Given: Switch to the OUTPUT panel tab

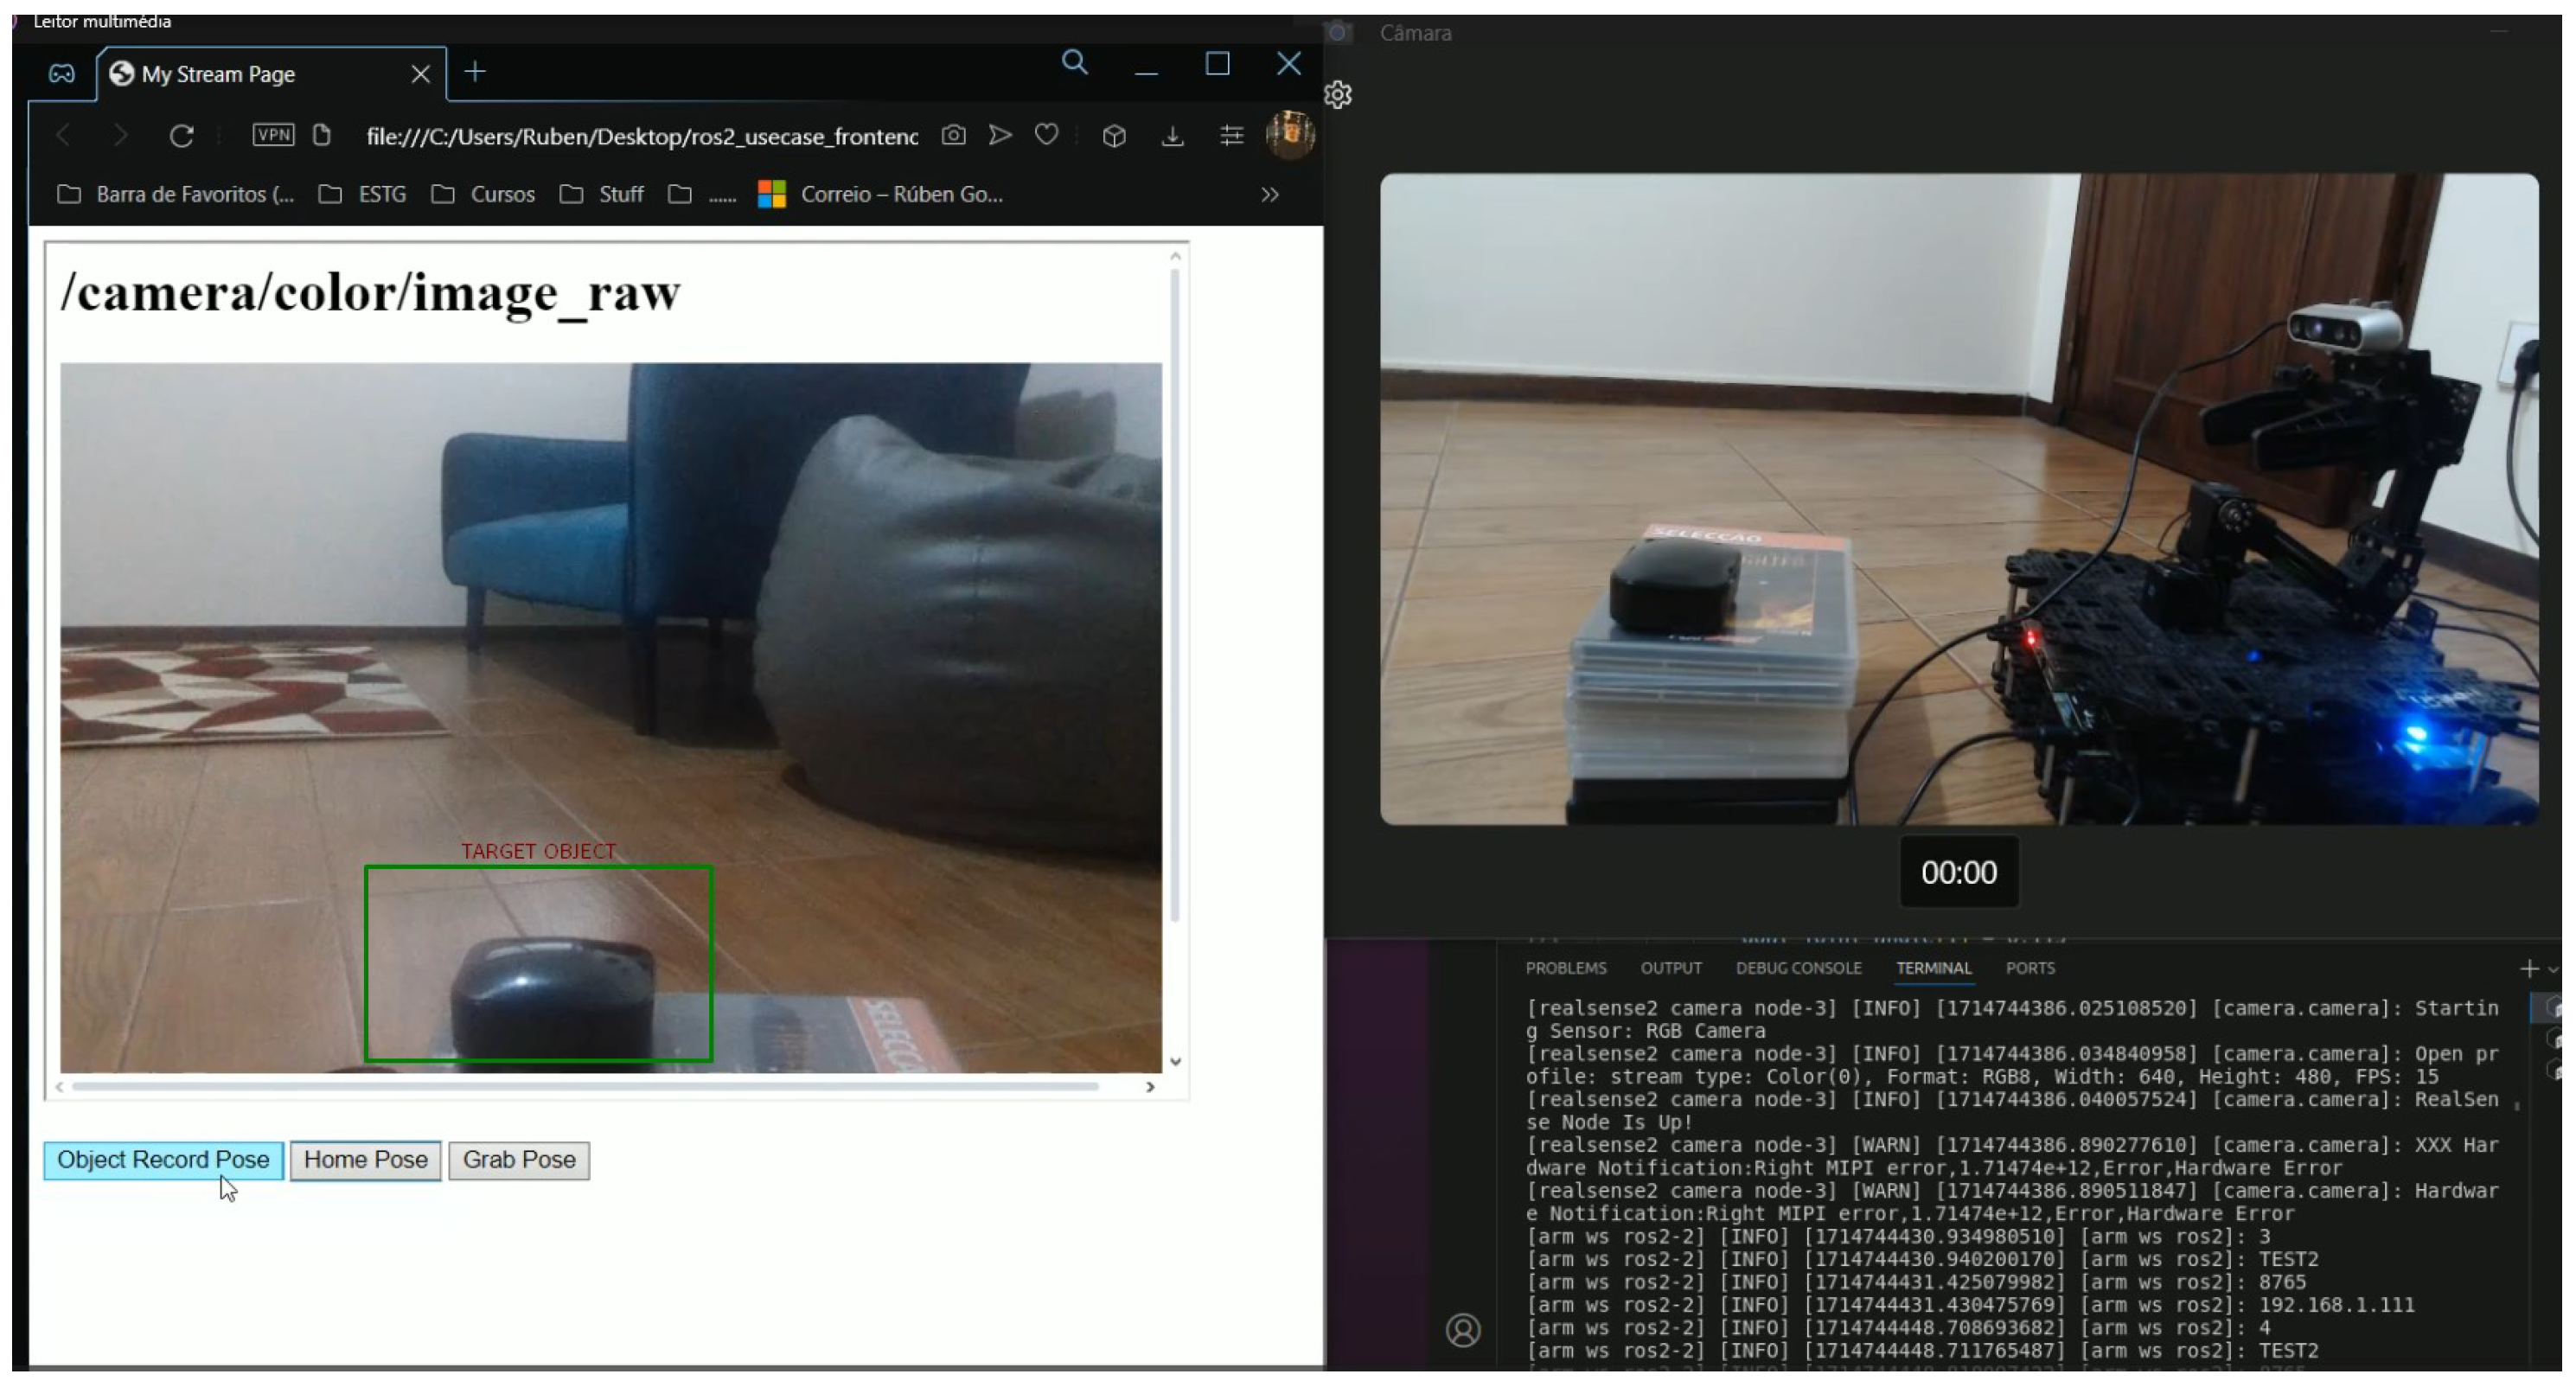Looking at the screenshot, I should coord(1670,968).
